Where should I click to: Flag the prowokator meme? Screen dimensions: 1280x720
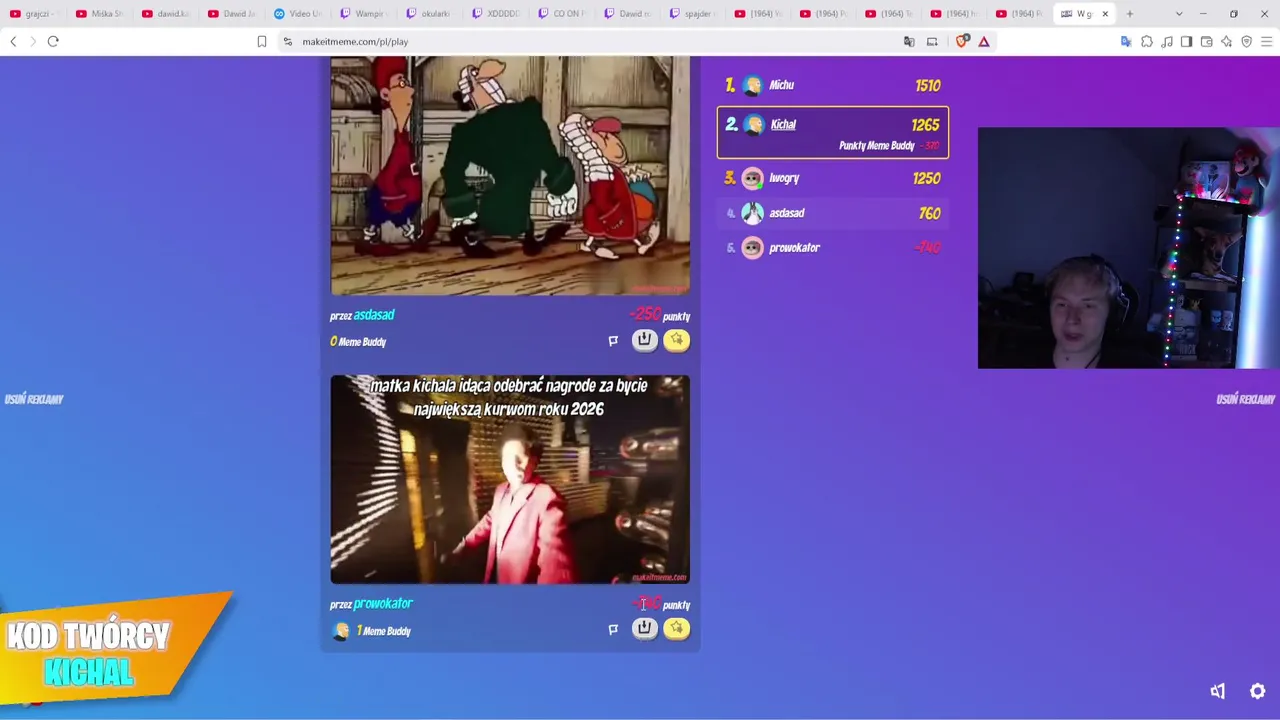pyautogui.click(x=613, y=629)
